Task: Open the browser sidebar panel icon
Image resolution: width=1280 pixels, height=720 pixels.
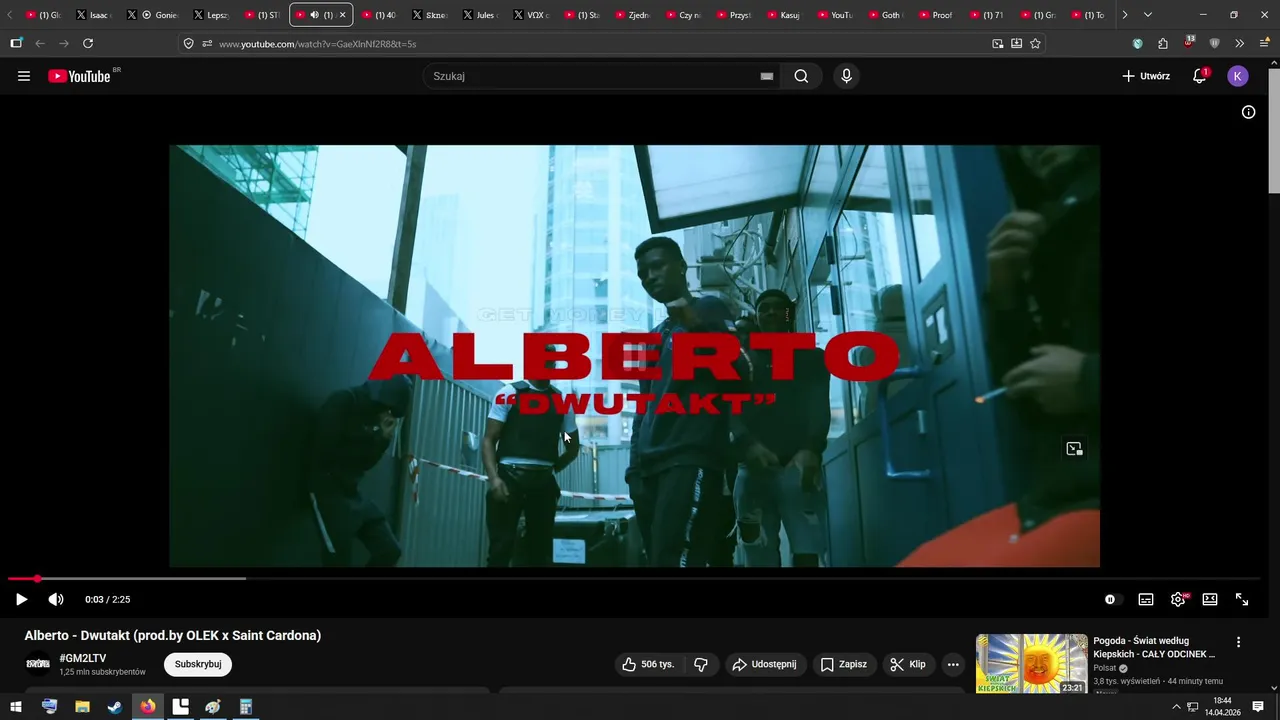Action: point(16,43)
